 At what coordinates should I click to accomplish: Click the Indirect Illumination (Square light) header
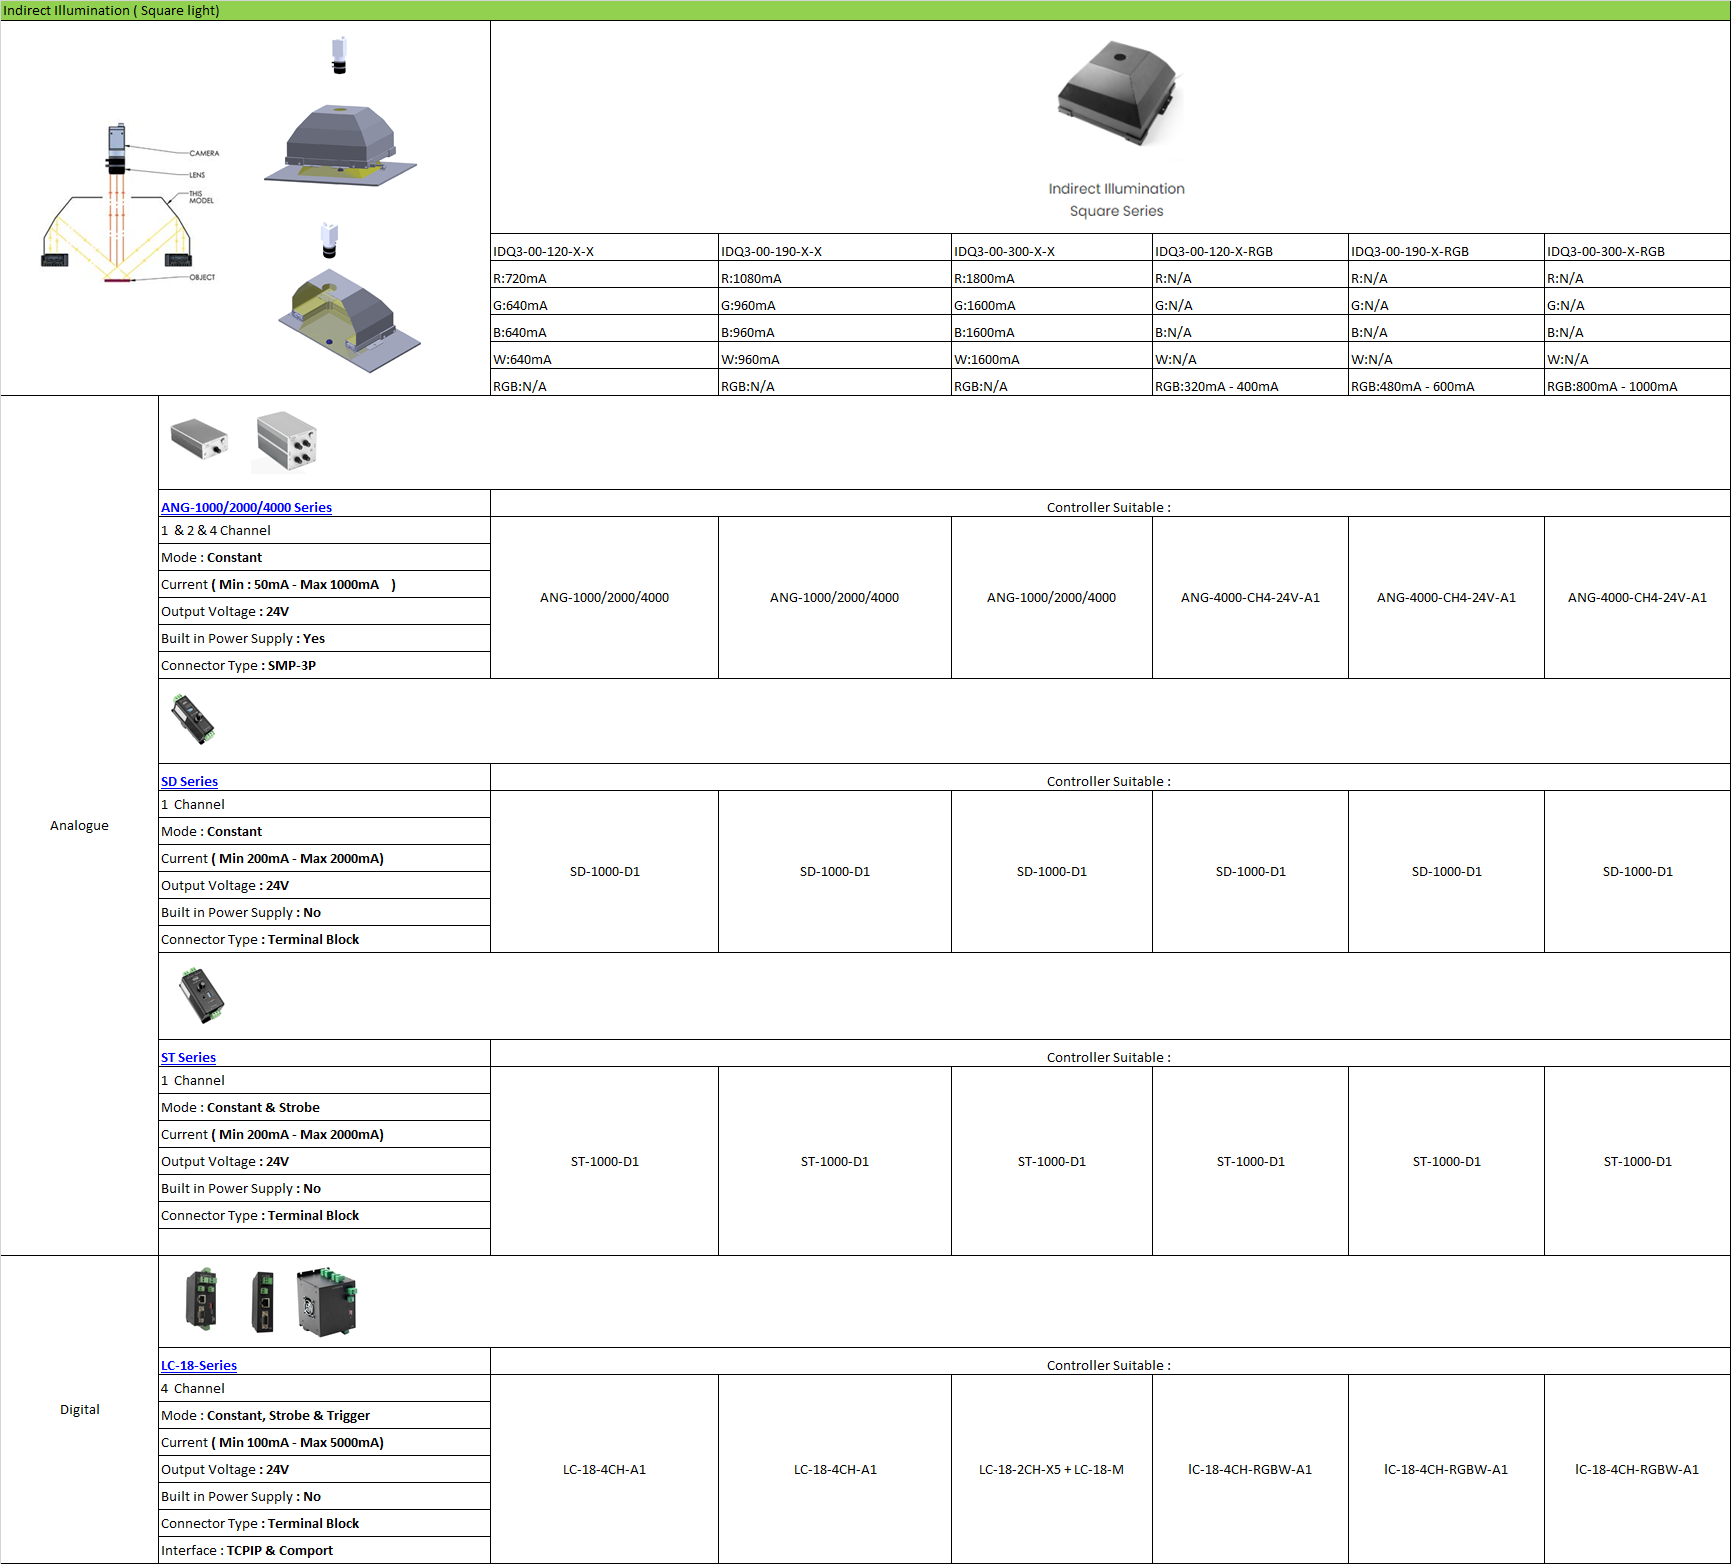click(865, 10)
